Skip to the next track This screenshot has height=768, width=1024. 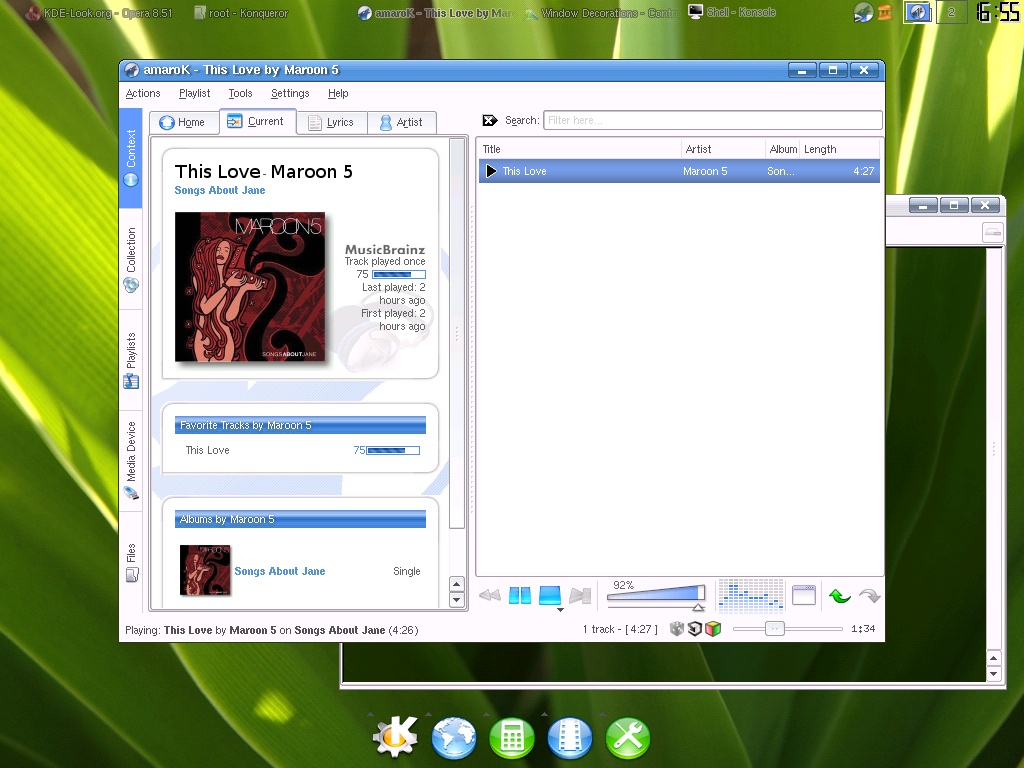coord(580,595)
